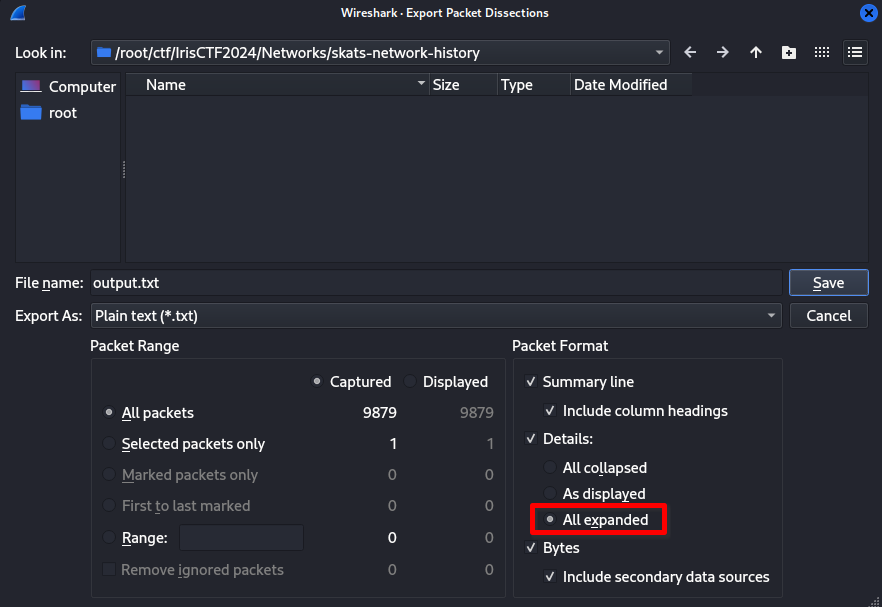Image resolution: width=882 pixels, height=607 pixels.
Task: Open Export As format dropdown
Action: click(x=436, y=316)
